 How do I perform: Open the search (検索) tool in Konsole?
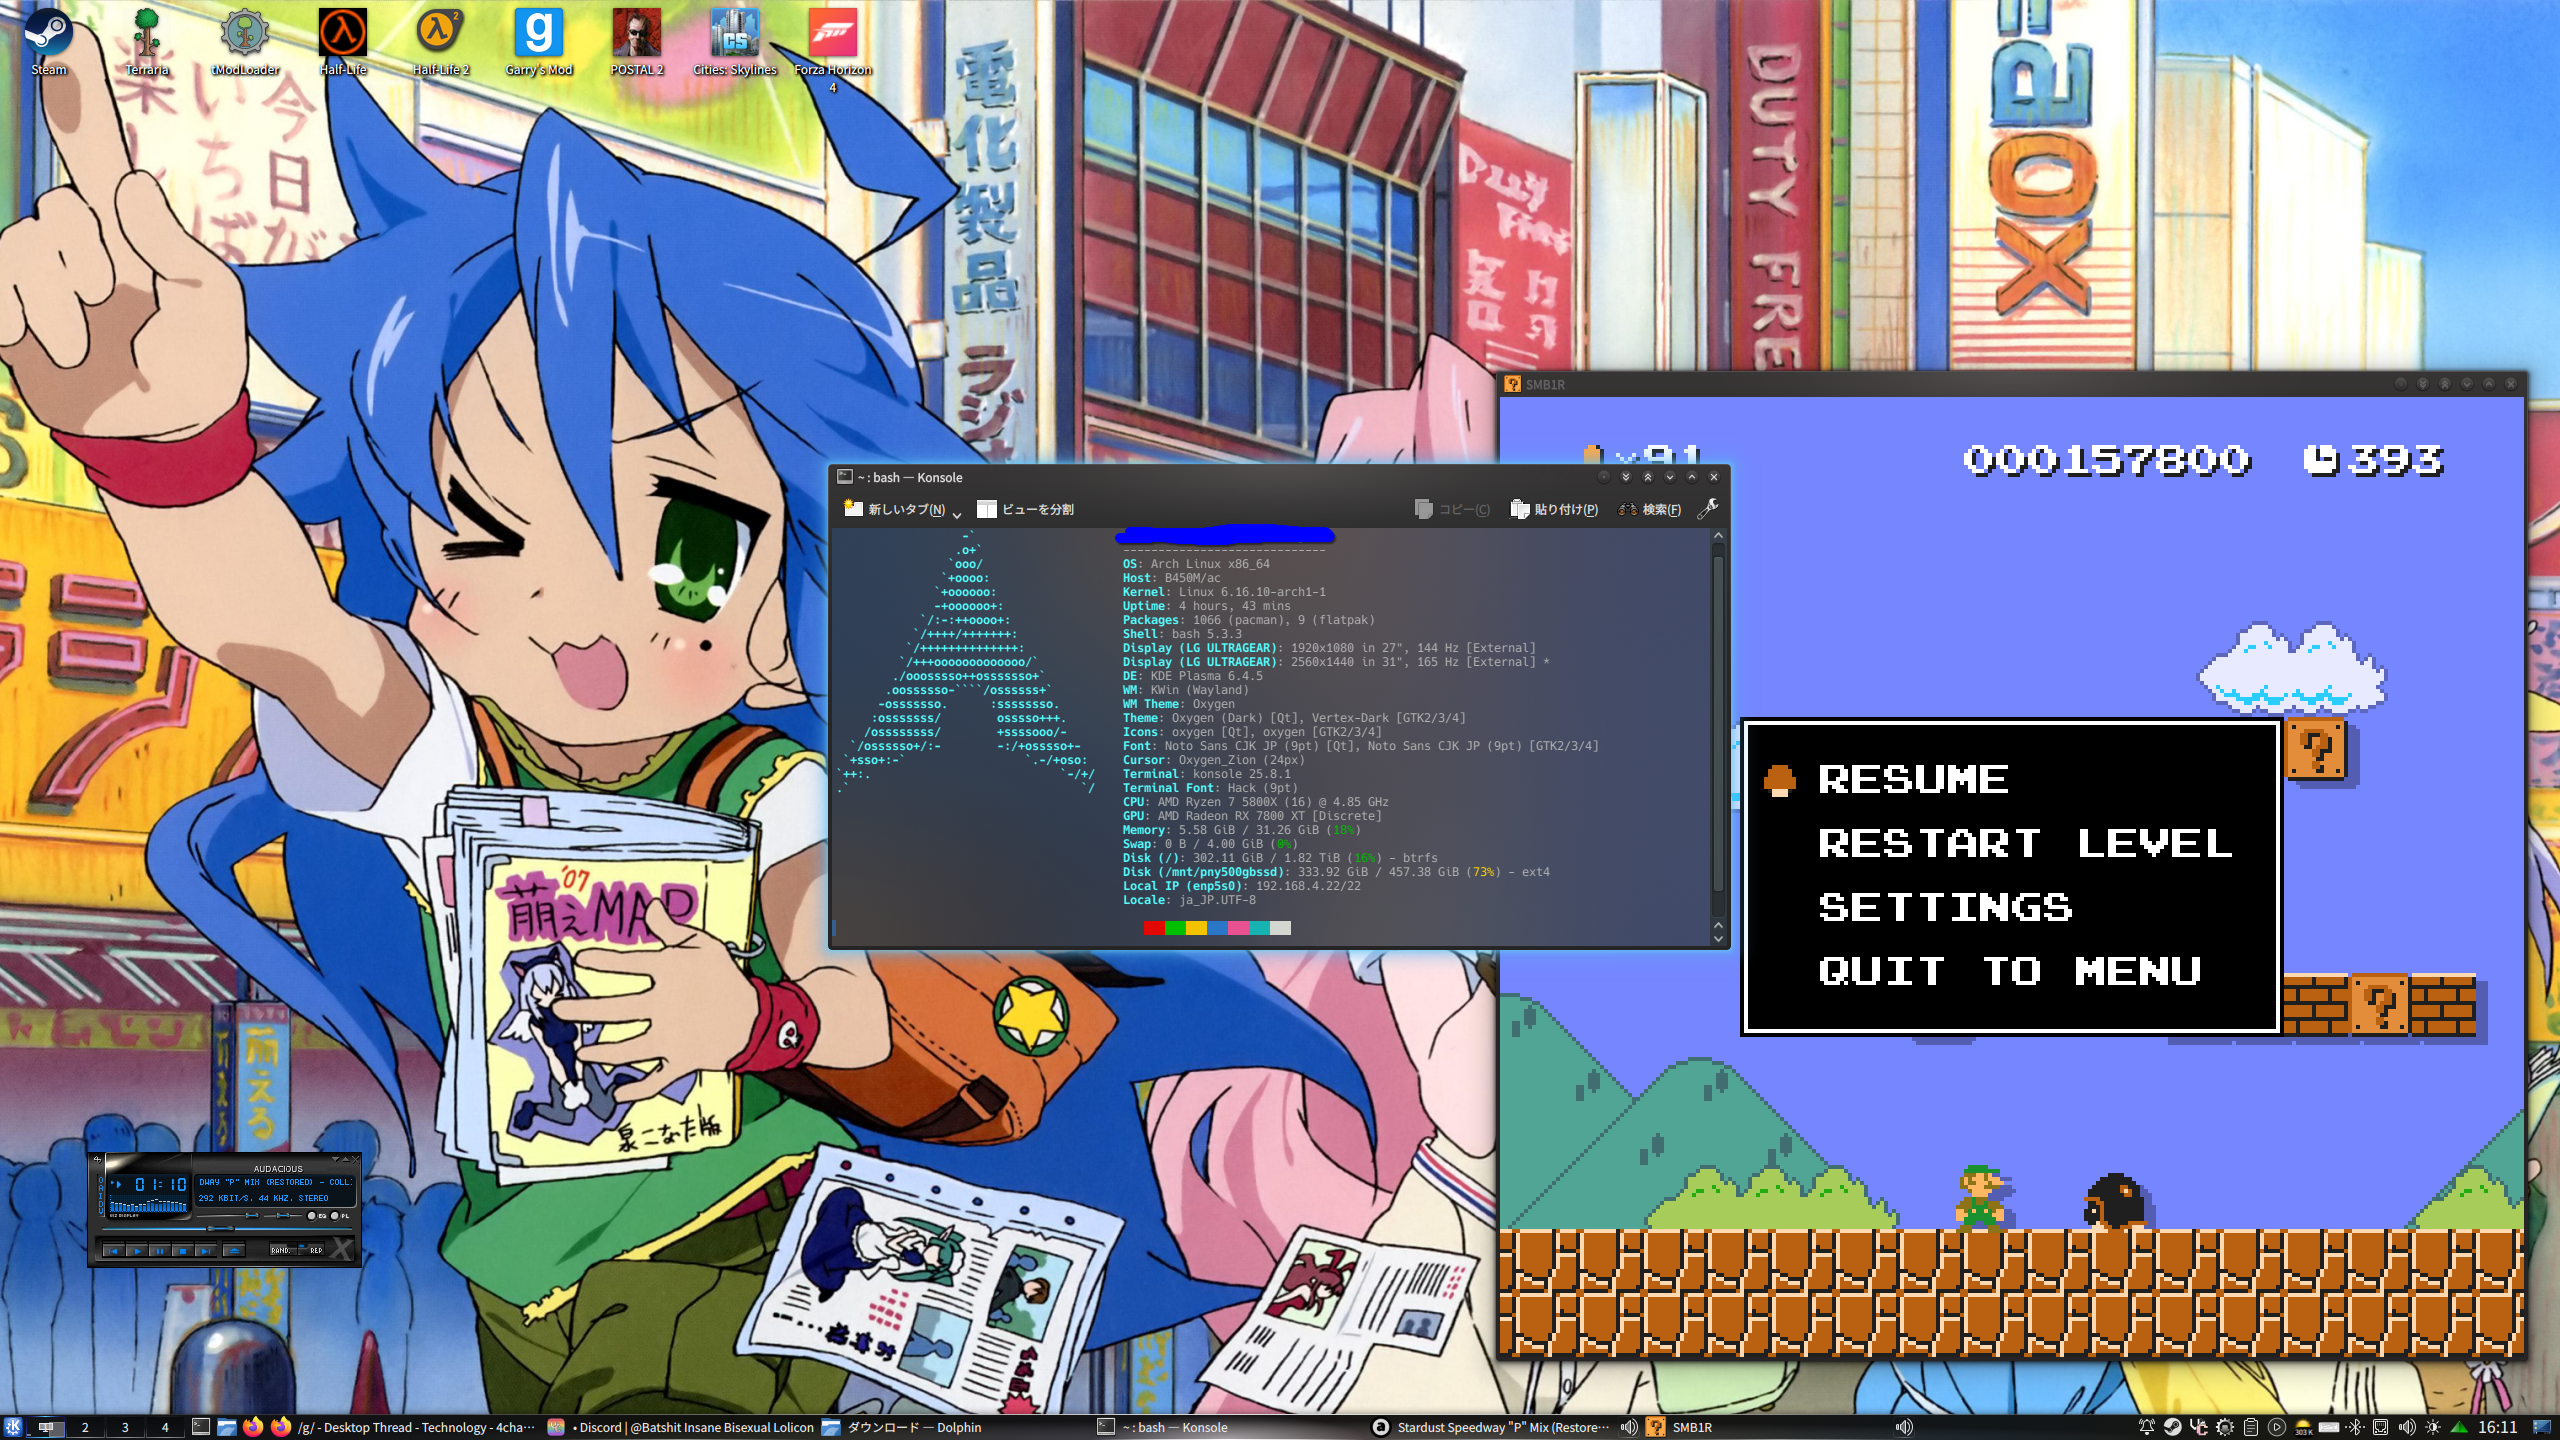1650,509
